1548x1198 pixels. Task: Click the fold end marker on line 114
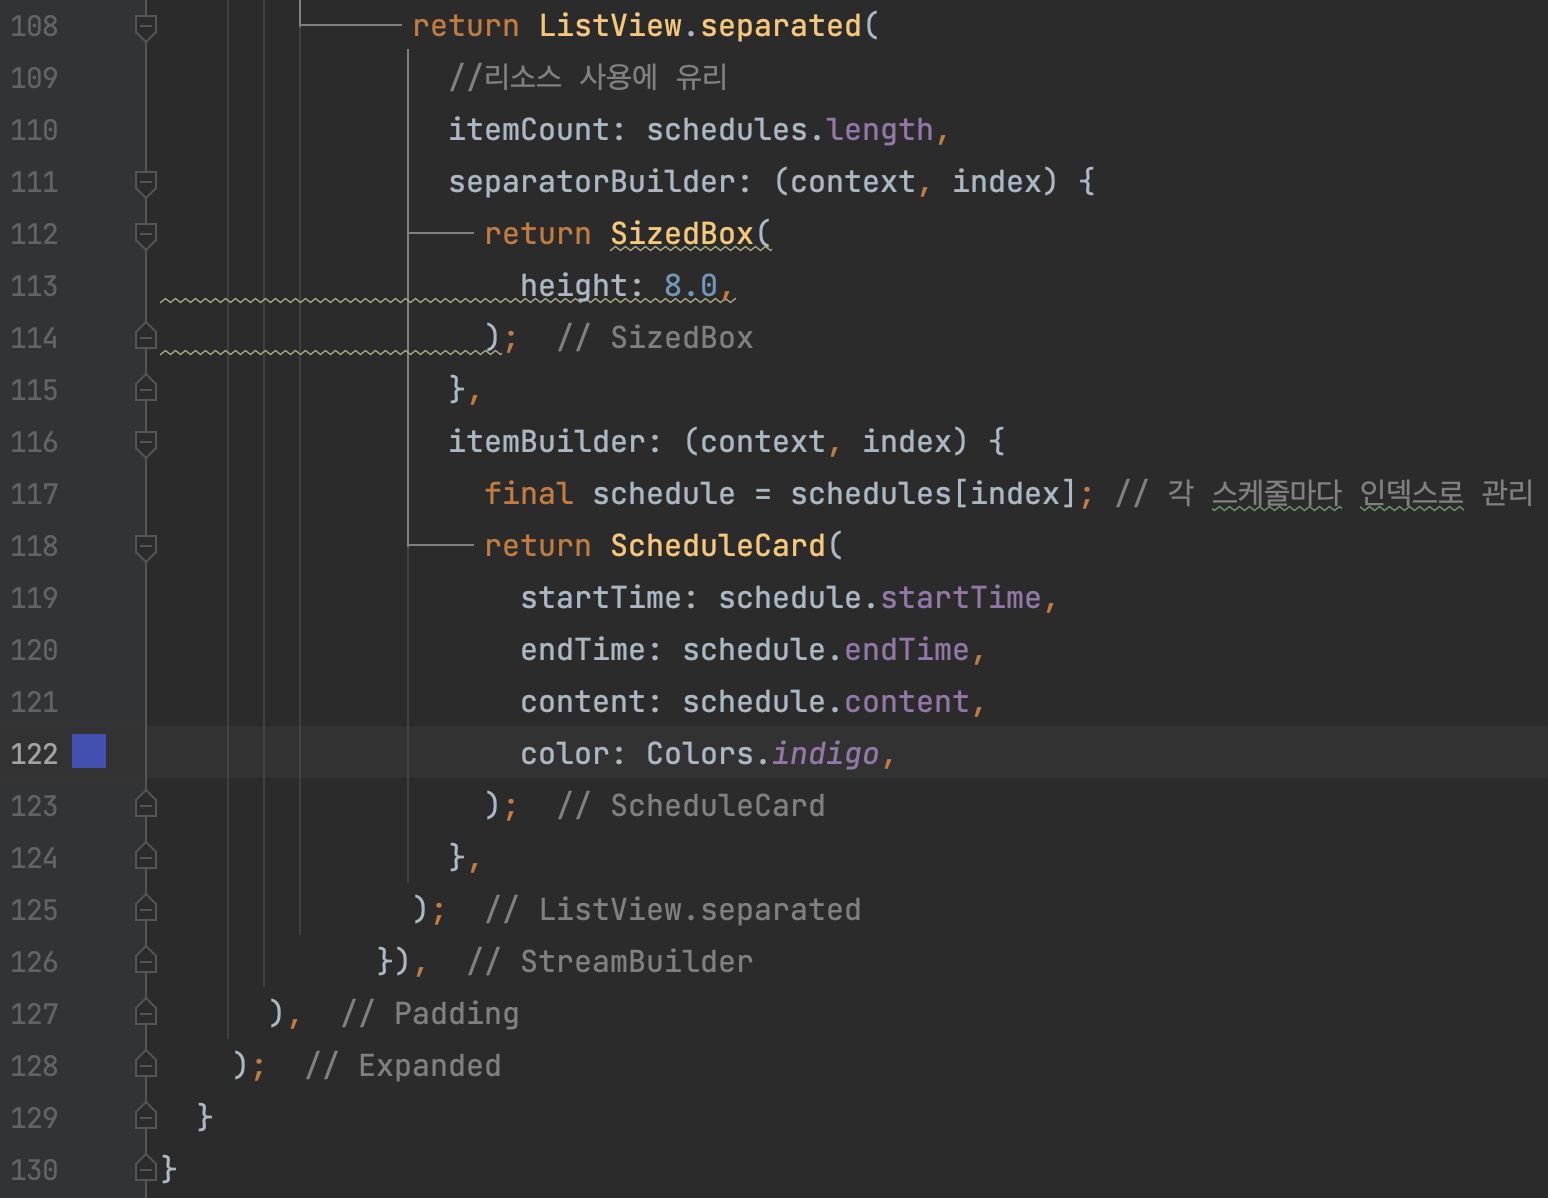click(146, 337)
